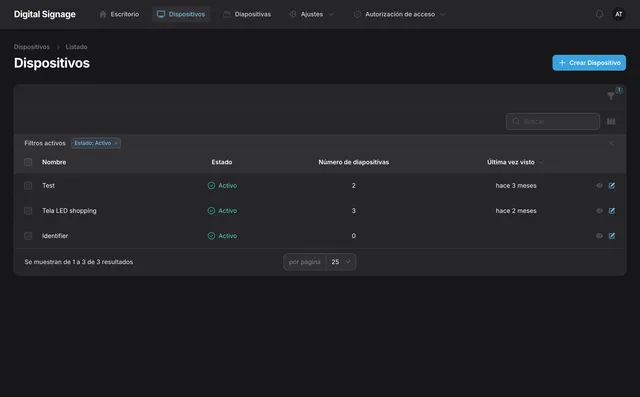640x397 pixels.
Task: View the Test device via eye icon
Action: pyautogui.click(x=599, y=186)
